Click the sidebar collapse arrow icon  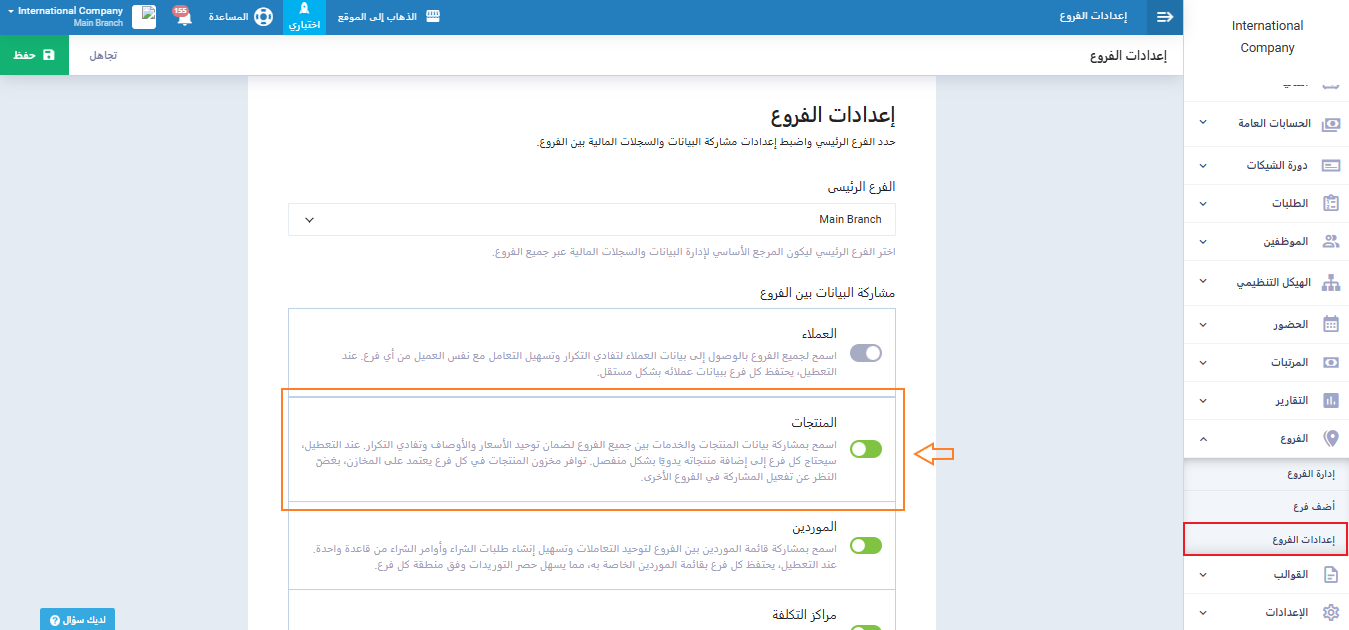[1164, 17]
